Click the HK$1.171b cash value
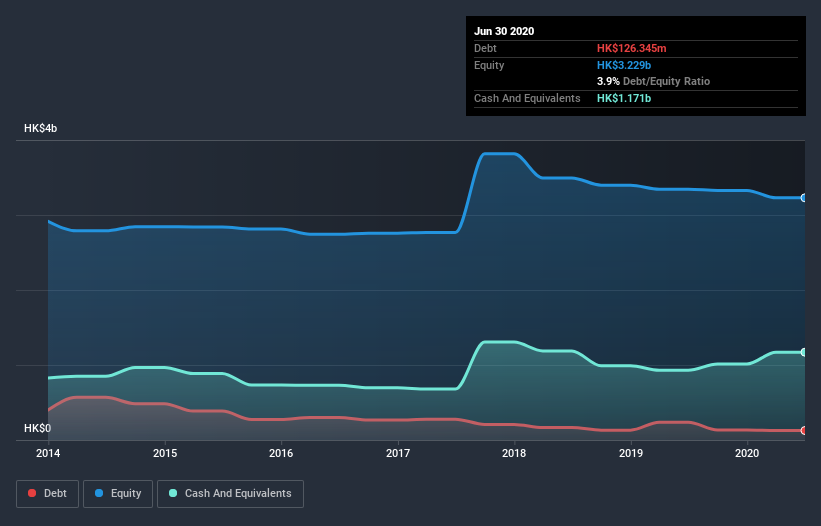This screenshot has width=821, height=526. (x=624, y=98)
